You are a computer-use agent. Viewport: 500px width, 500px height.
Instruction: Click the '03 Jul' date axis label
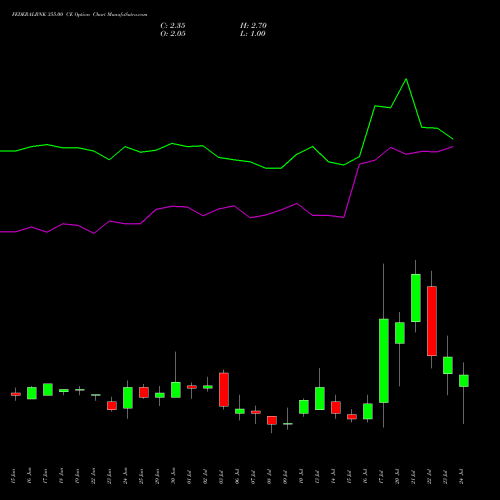coord(221,477)
